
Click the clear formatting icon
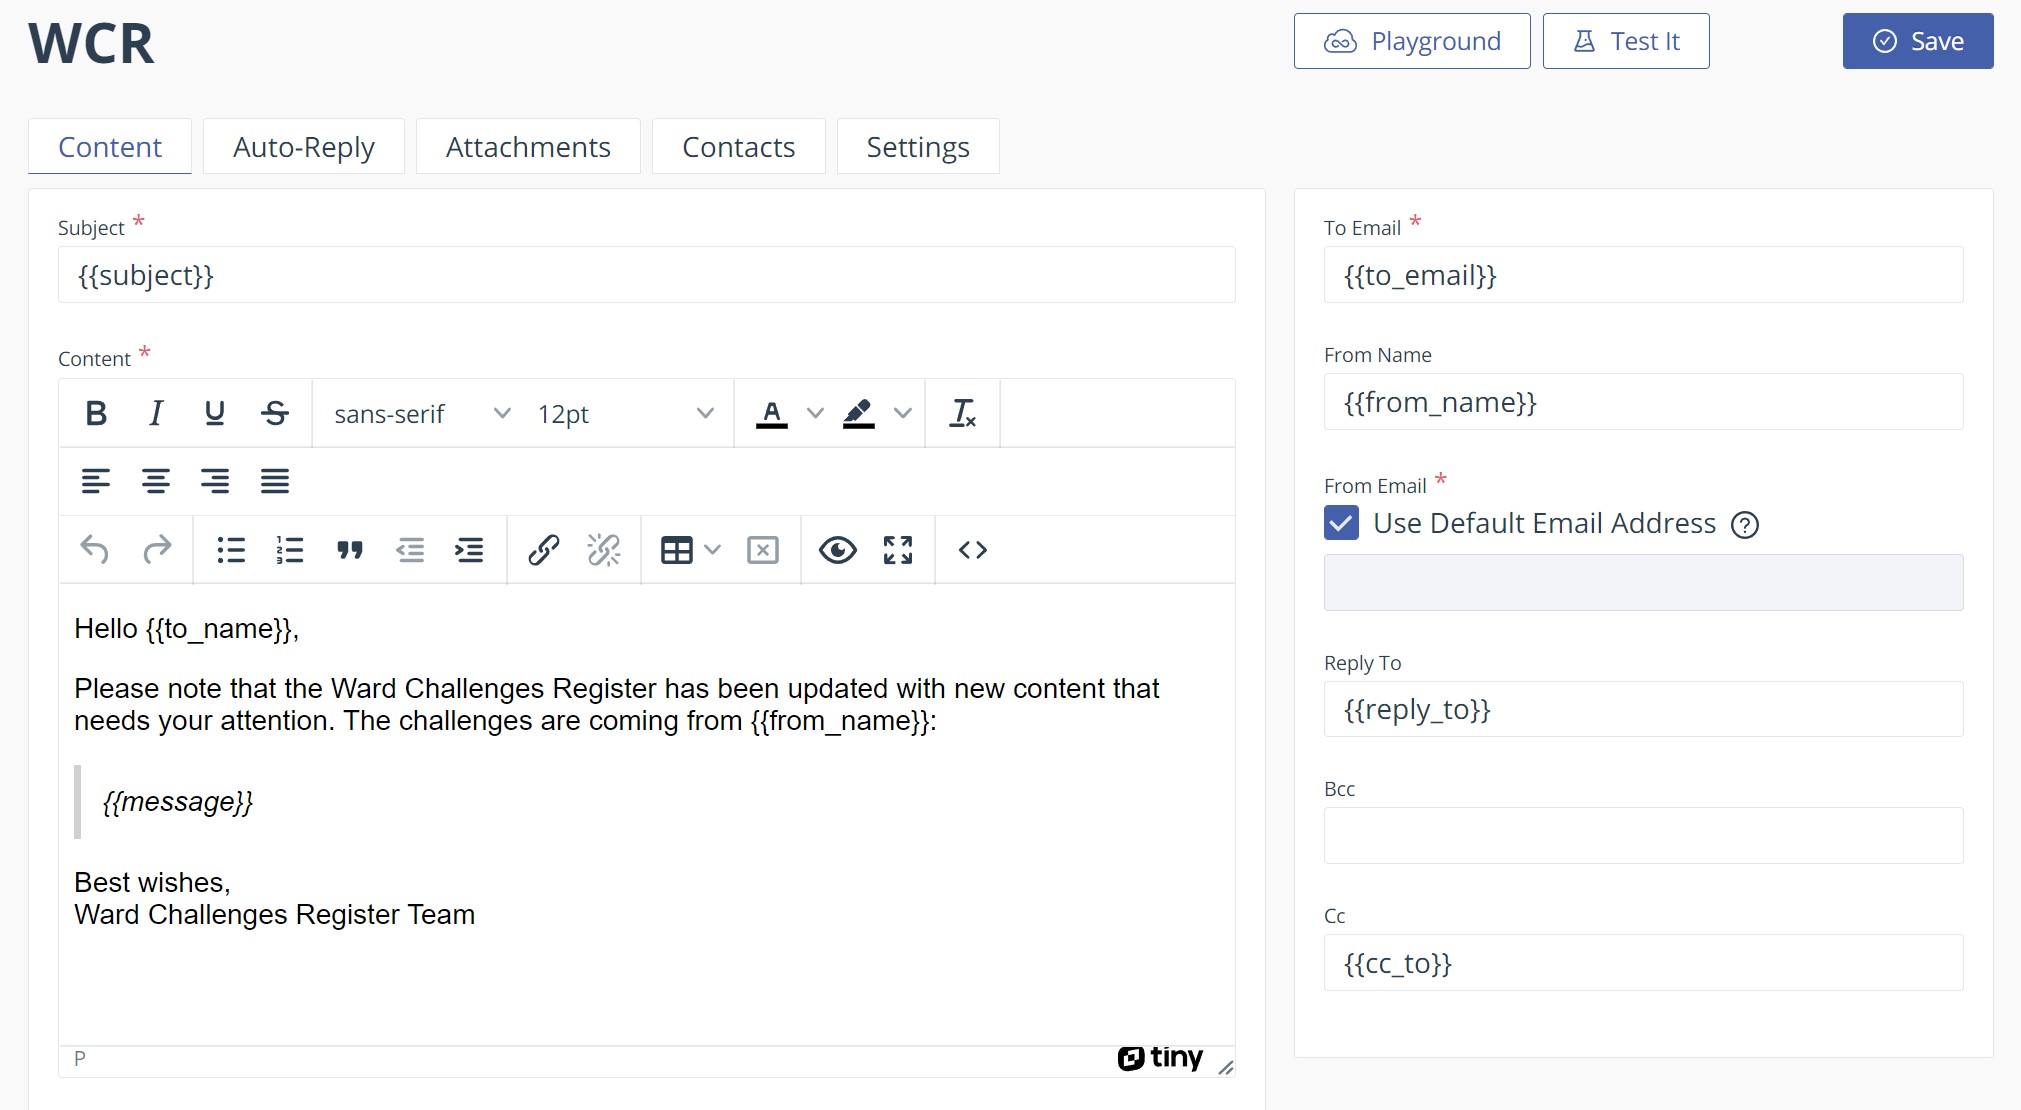tap(962, 413)
